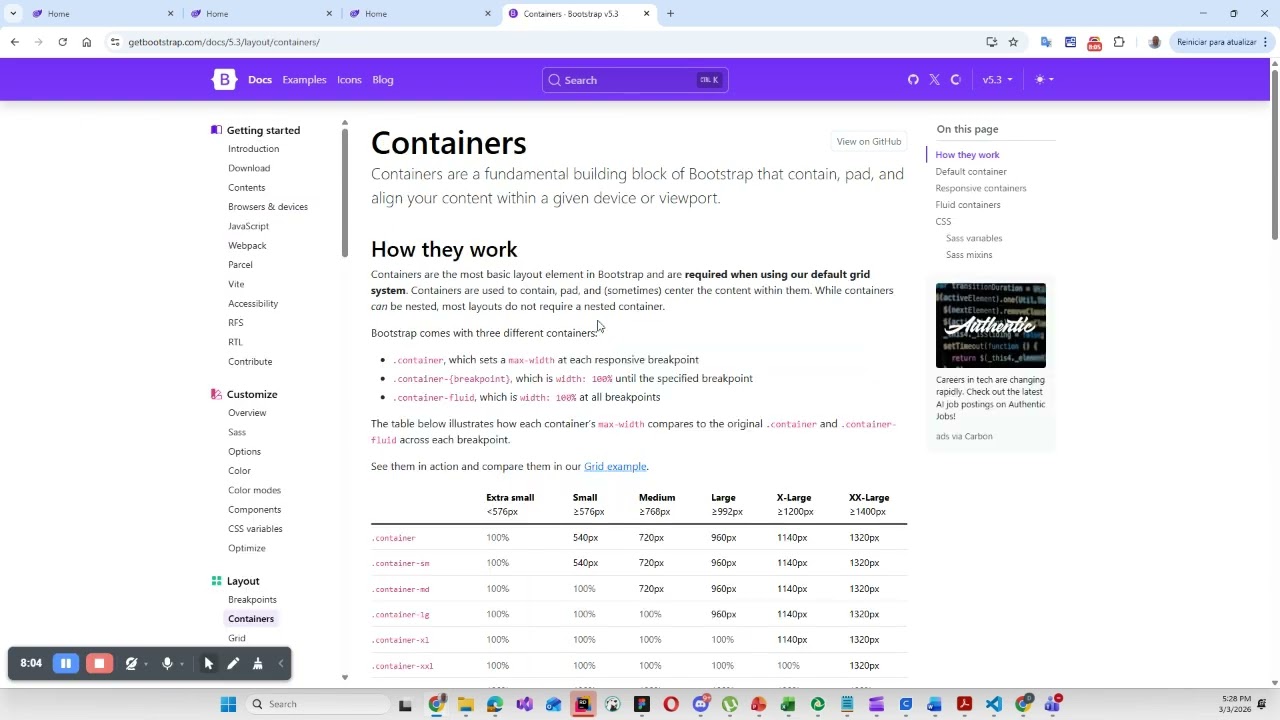Click the Docs navbar item

point(260,80)
